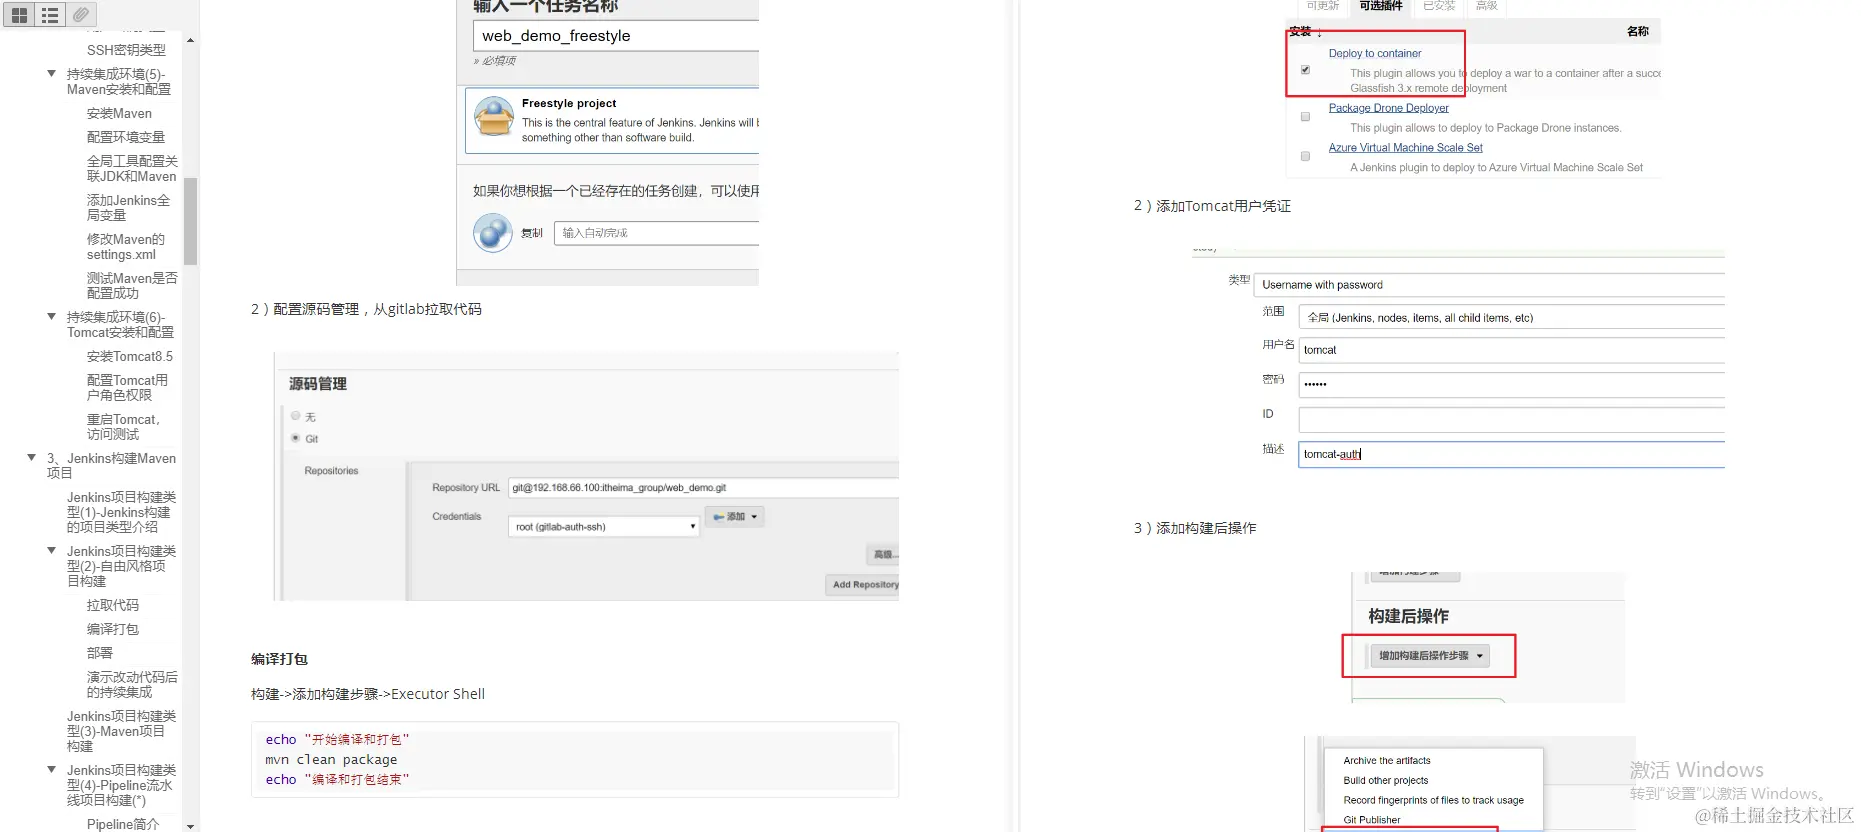Image resolution: width=1861 pixels, height=832 pixels.
Task: Click the Freestyle project box icon
Action: click(x=494, y=118)
